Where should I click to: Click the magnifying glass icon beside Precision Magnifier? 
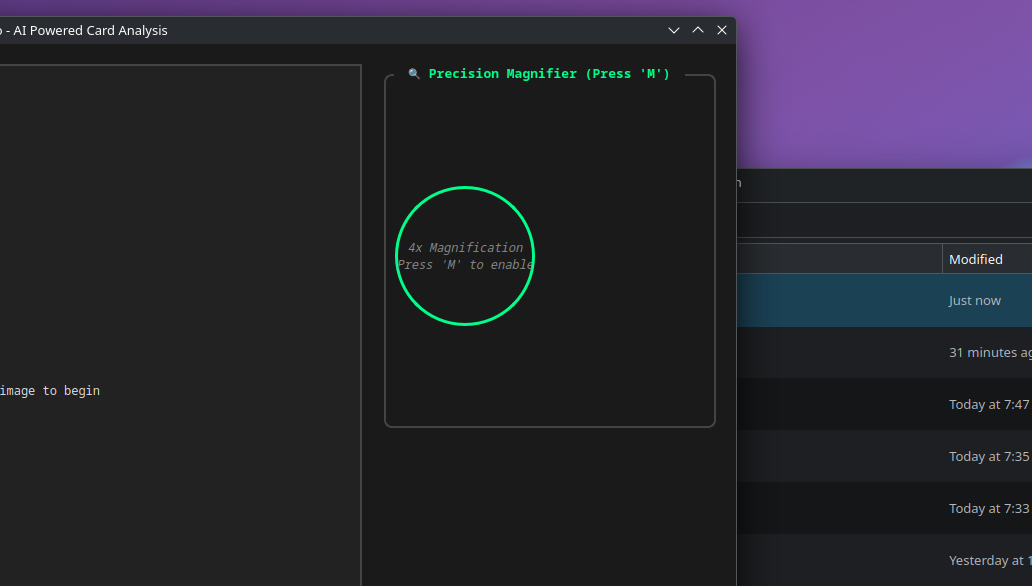click(x=414, y=74)
